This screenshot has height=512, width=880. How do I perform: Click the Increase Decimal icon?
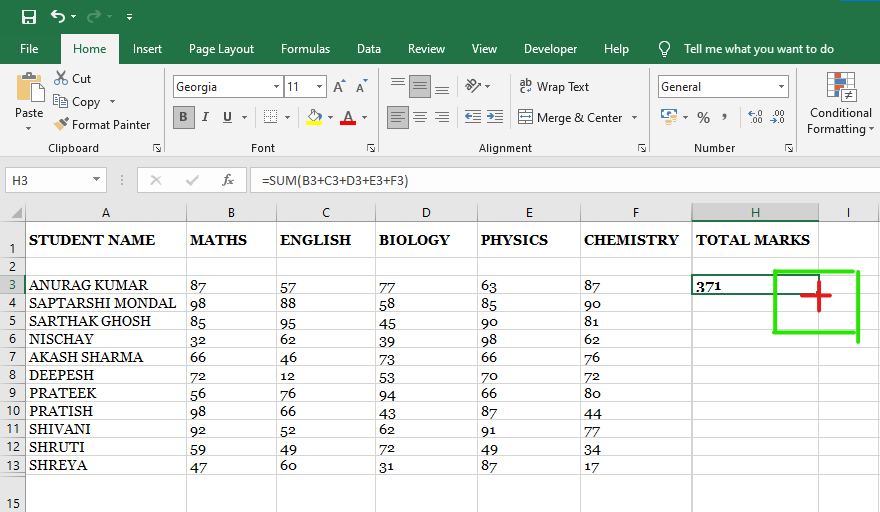click(x=754, y=118)
